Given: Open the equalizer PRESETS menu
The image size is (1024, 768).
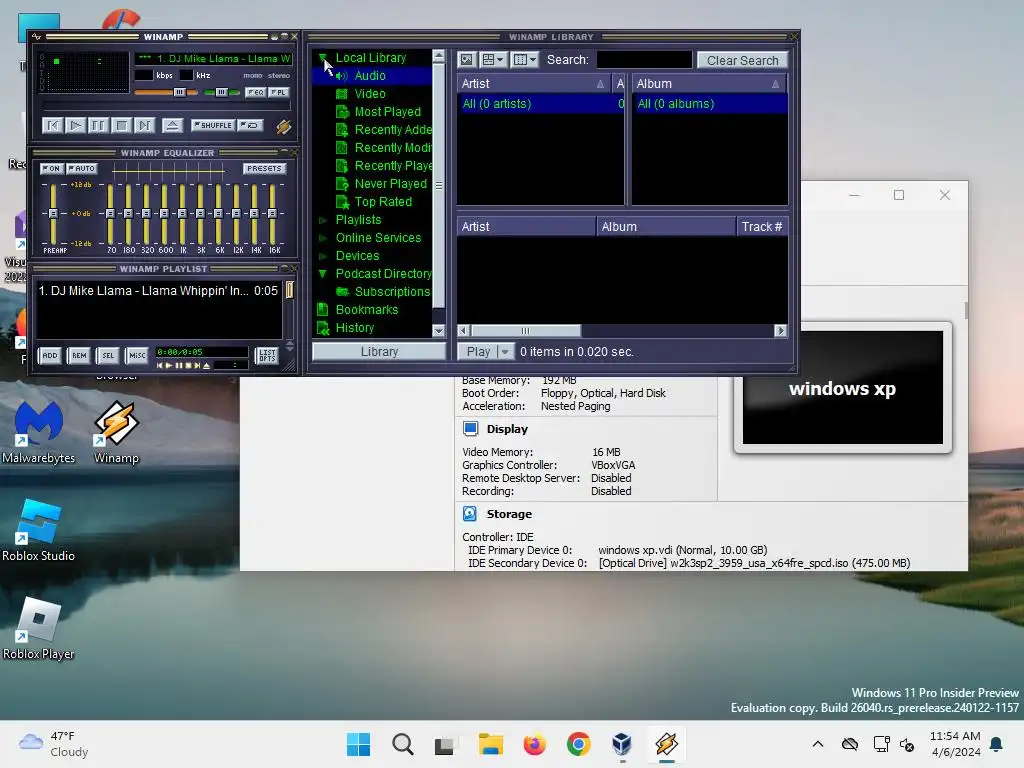Looking at the screenshot, I should point(264,168).
